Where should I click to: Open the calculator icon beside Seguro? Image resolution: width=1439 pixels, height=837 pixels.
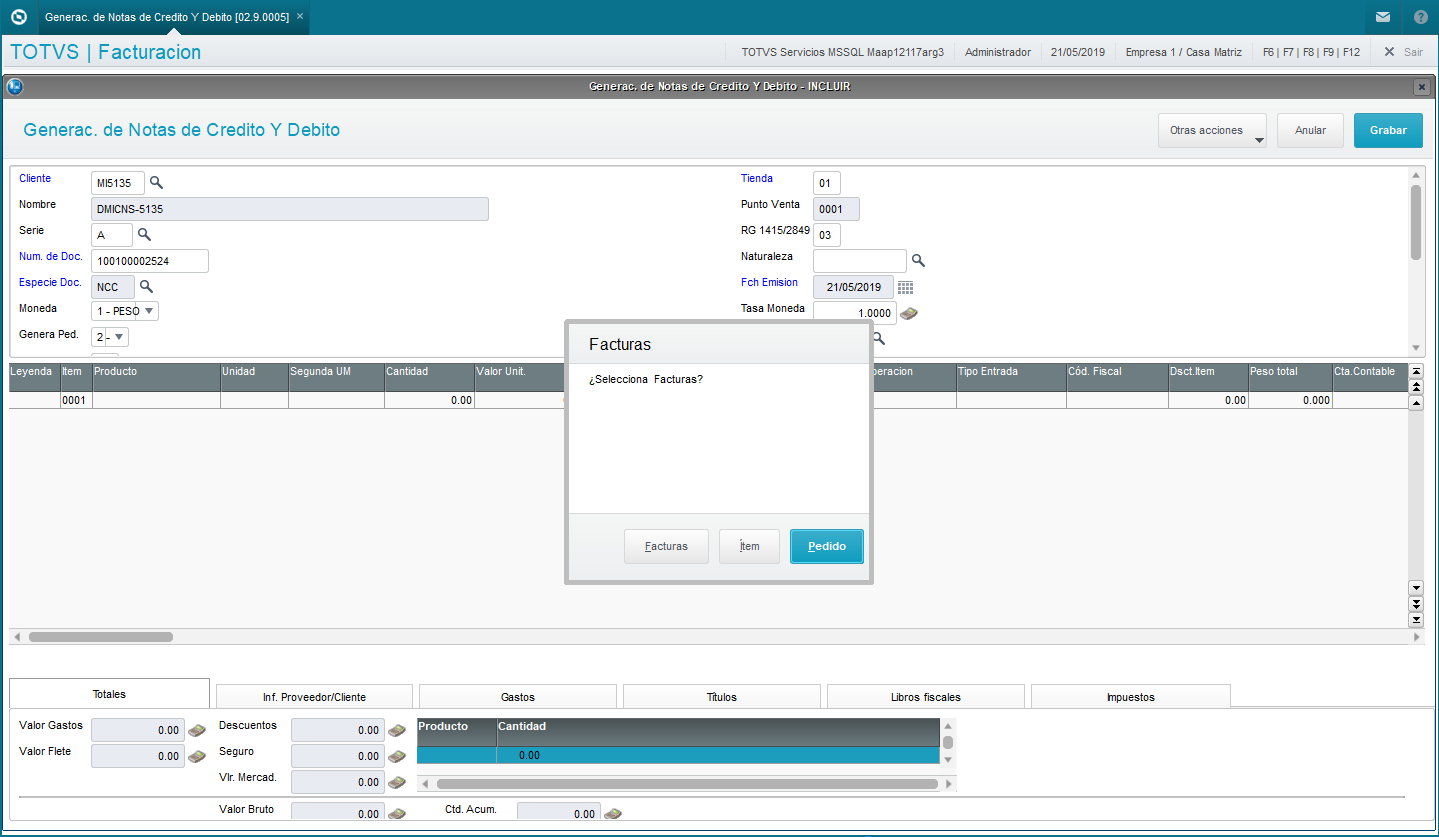click(397, 756)
